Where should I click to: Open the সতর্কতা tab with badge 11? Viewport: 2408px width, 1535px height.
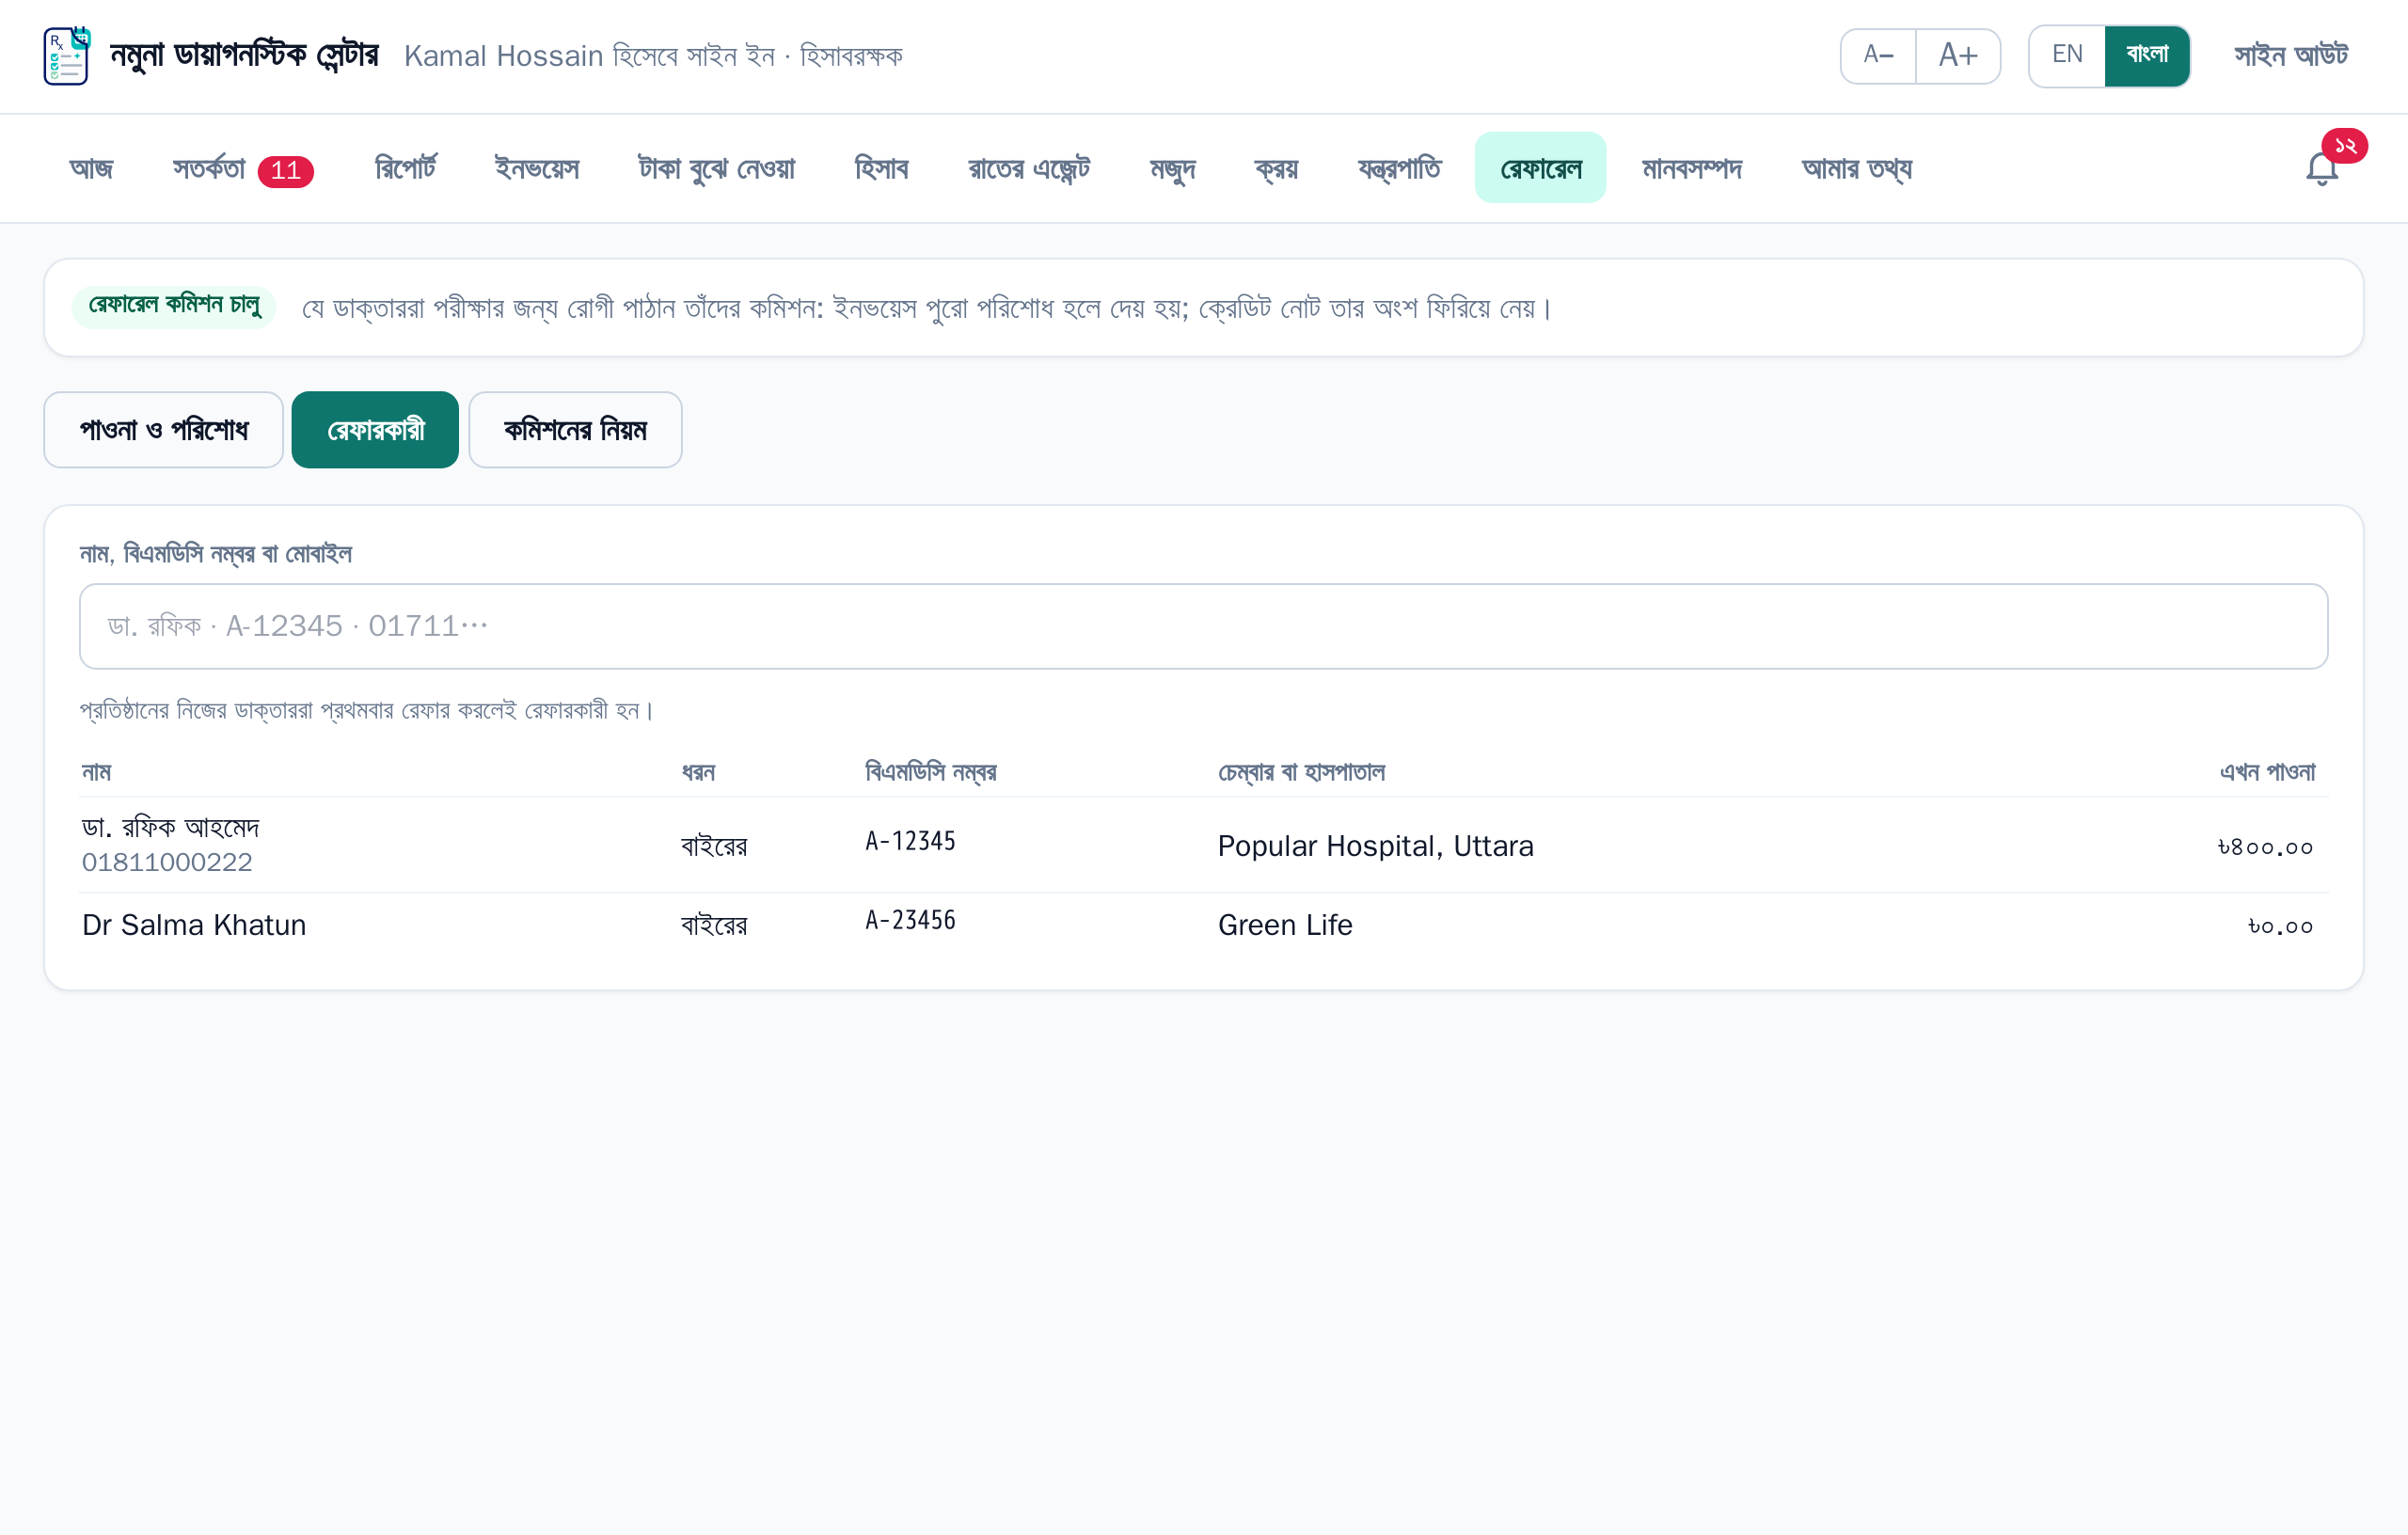pyautogui.click(x=243, y=168)
